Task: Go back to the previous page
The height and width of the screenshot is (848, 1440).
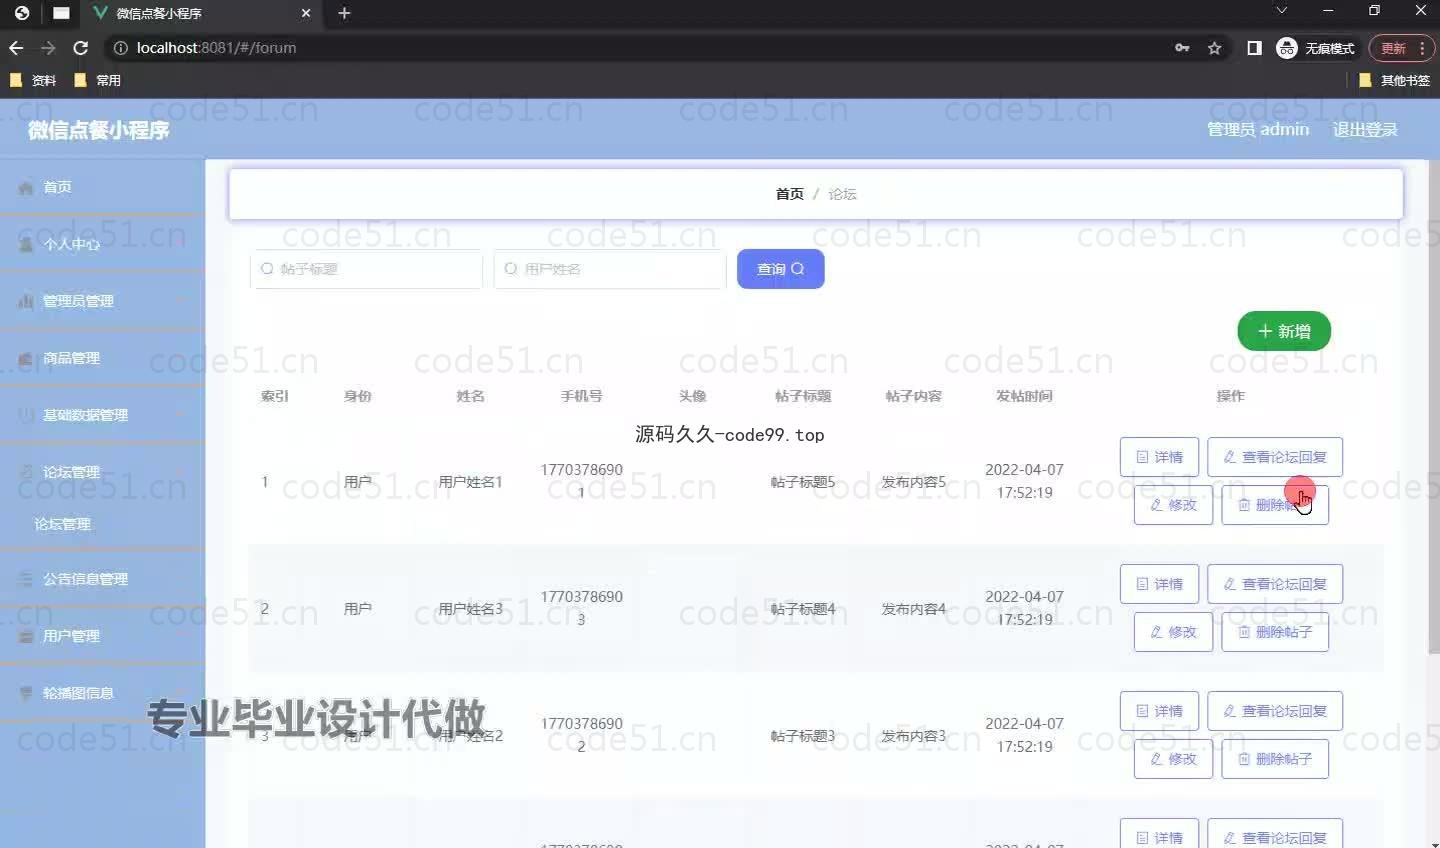Action: click(x=16, y=48)
